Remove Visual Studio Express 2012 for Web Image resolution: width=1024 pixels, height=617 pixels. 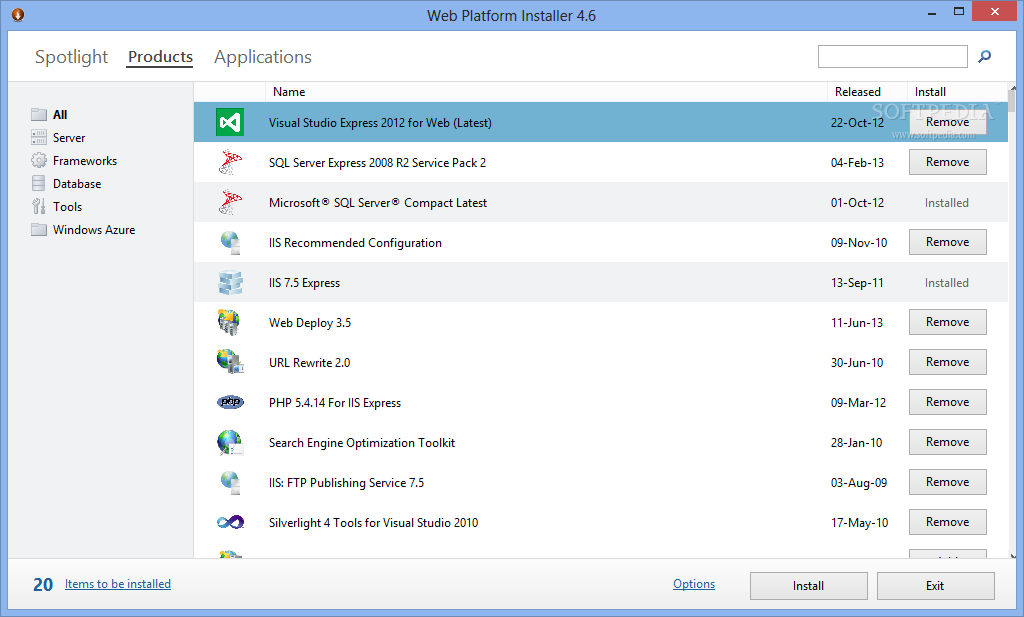(948, 122)
